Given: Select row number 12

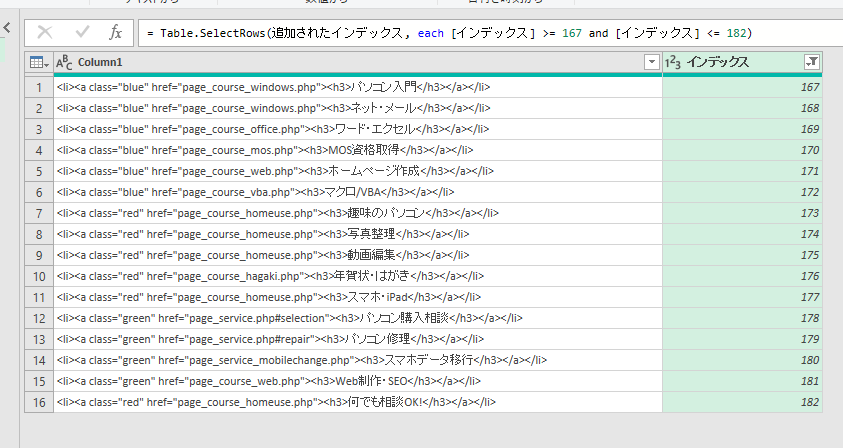Looking at the screenshot, I should point(39,318).
